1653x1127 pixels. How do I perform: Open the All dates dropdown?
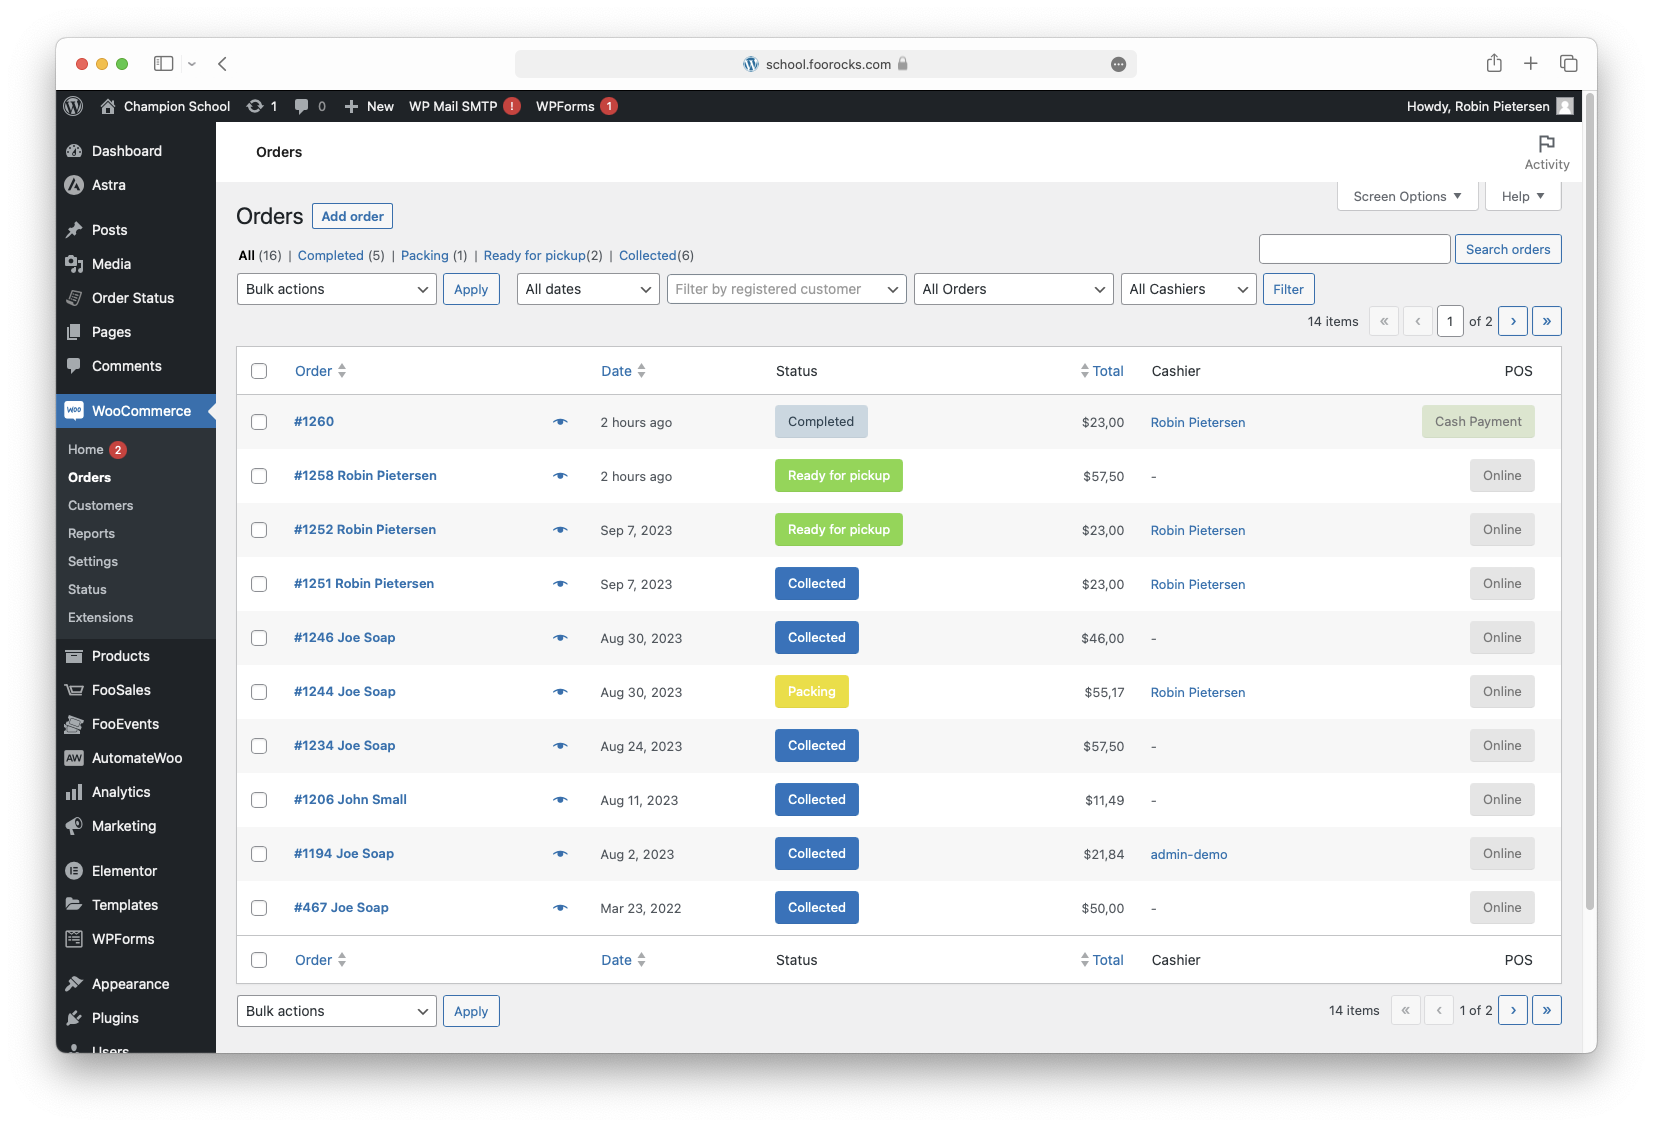point(588,289)
